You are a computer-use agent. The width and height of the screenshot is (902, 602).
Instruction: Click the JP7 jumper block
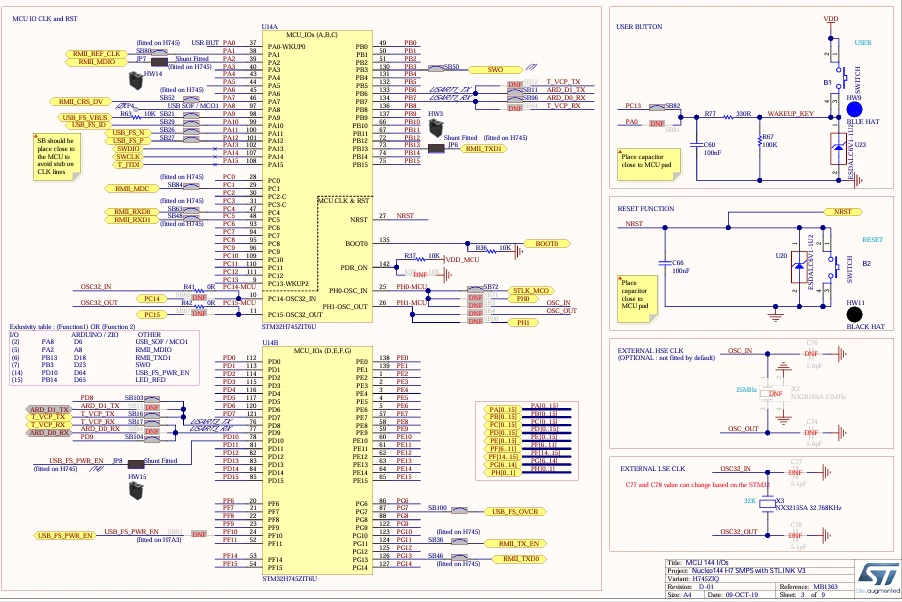point(159,62)
